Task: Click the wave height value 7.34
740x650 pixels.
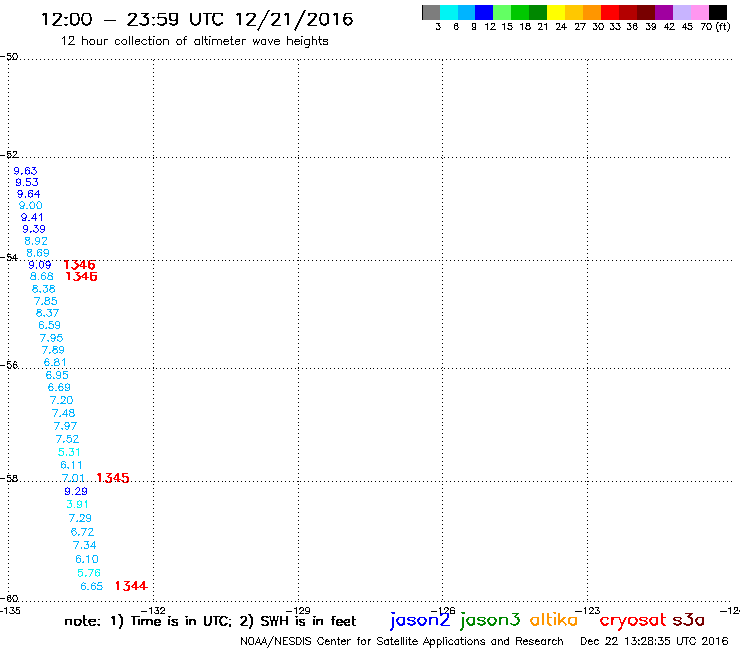Action: click(84, 545)
